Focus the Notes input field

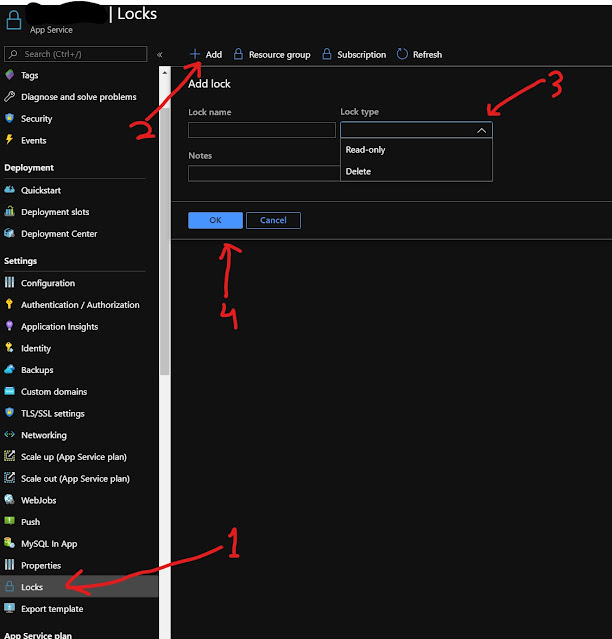264,173
